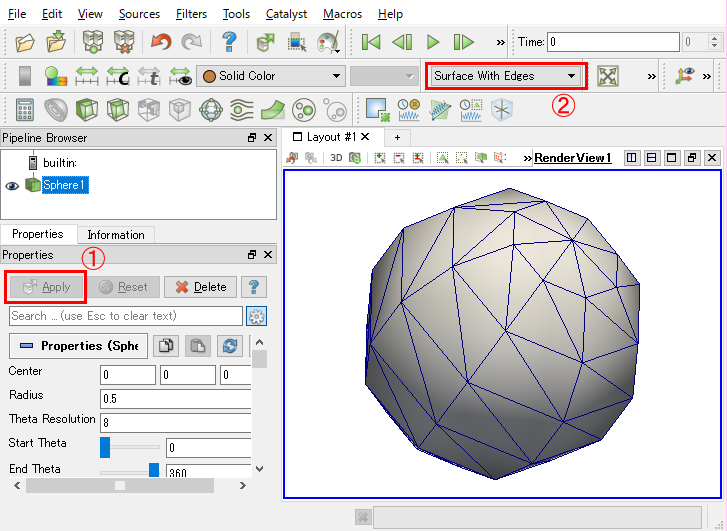
Task: Open the Filters menu
Action: click(x=191, y=14)
